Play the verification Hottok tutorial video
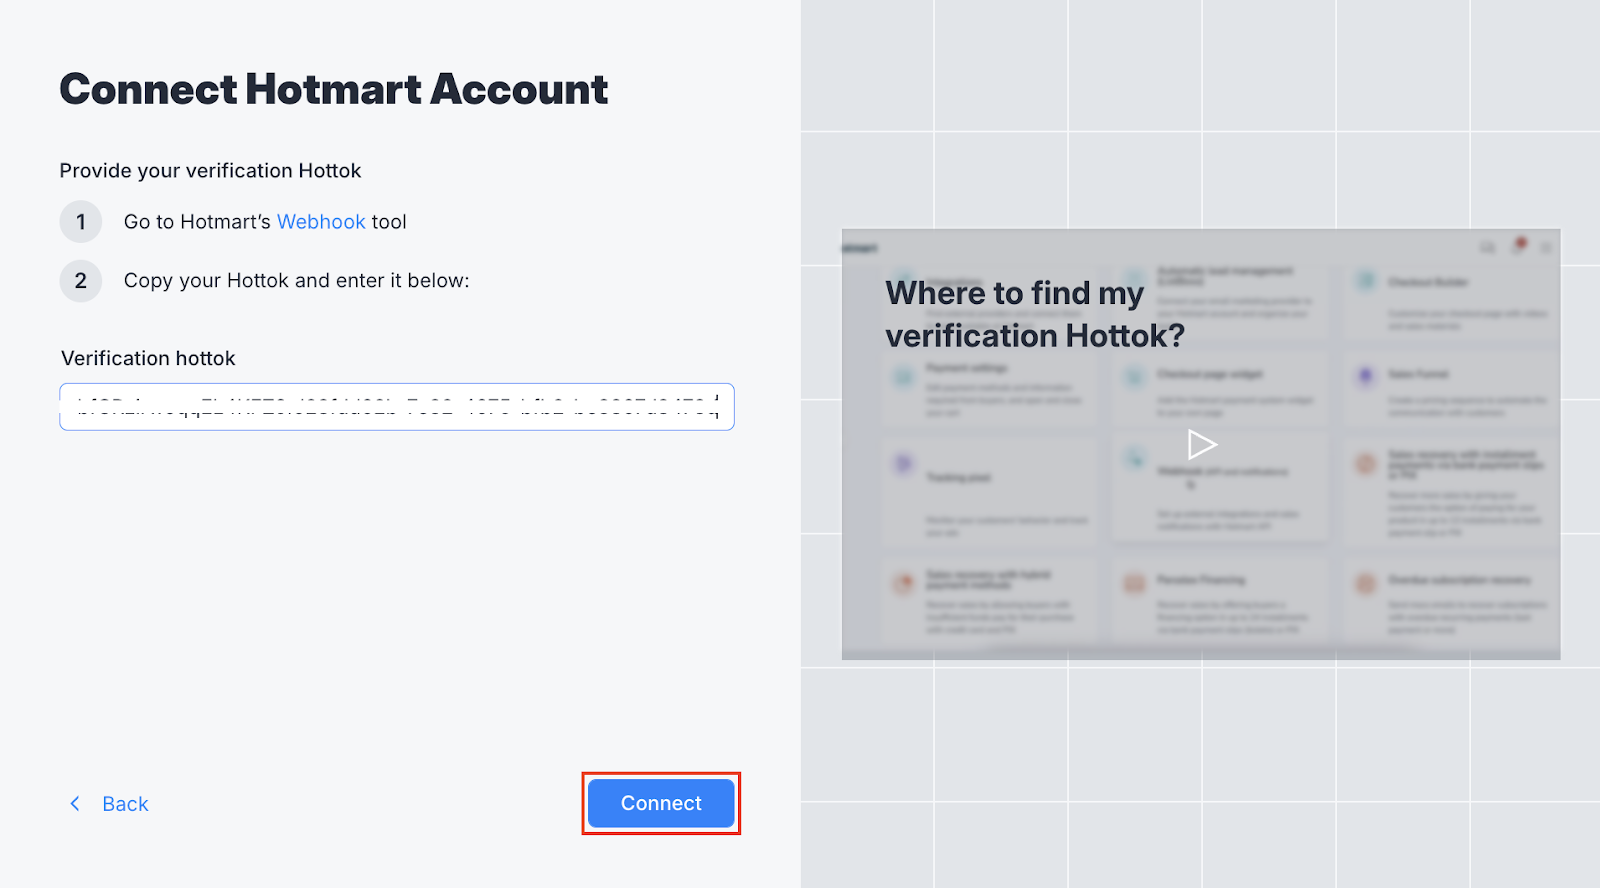Image resolution: width=1600 pixels, height=888 pixels. tap(1201, 444)
